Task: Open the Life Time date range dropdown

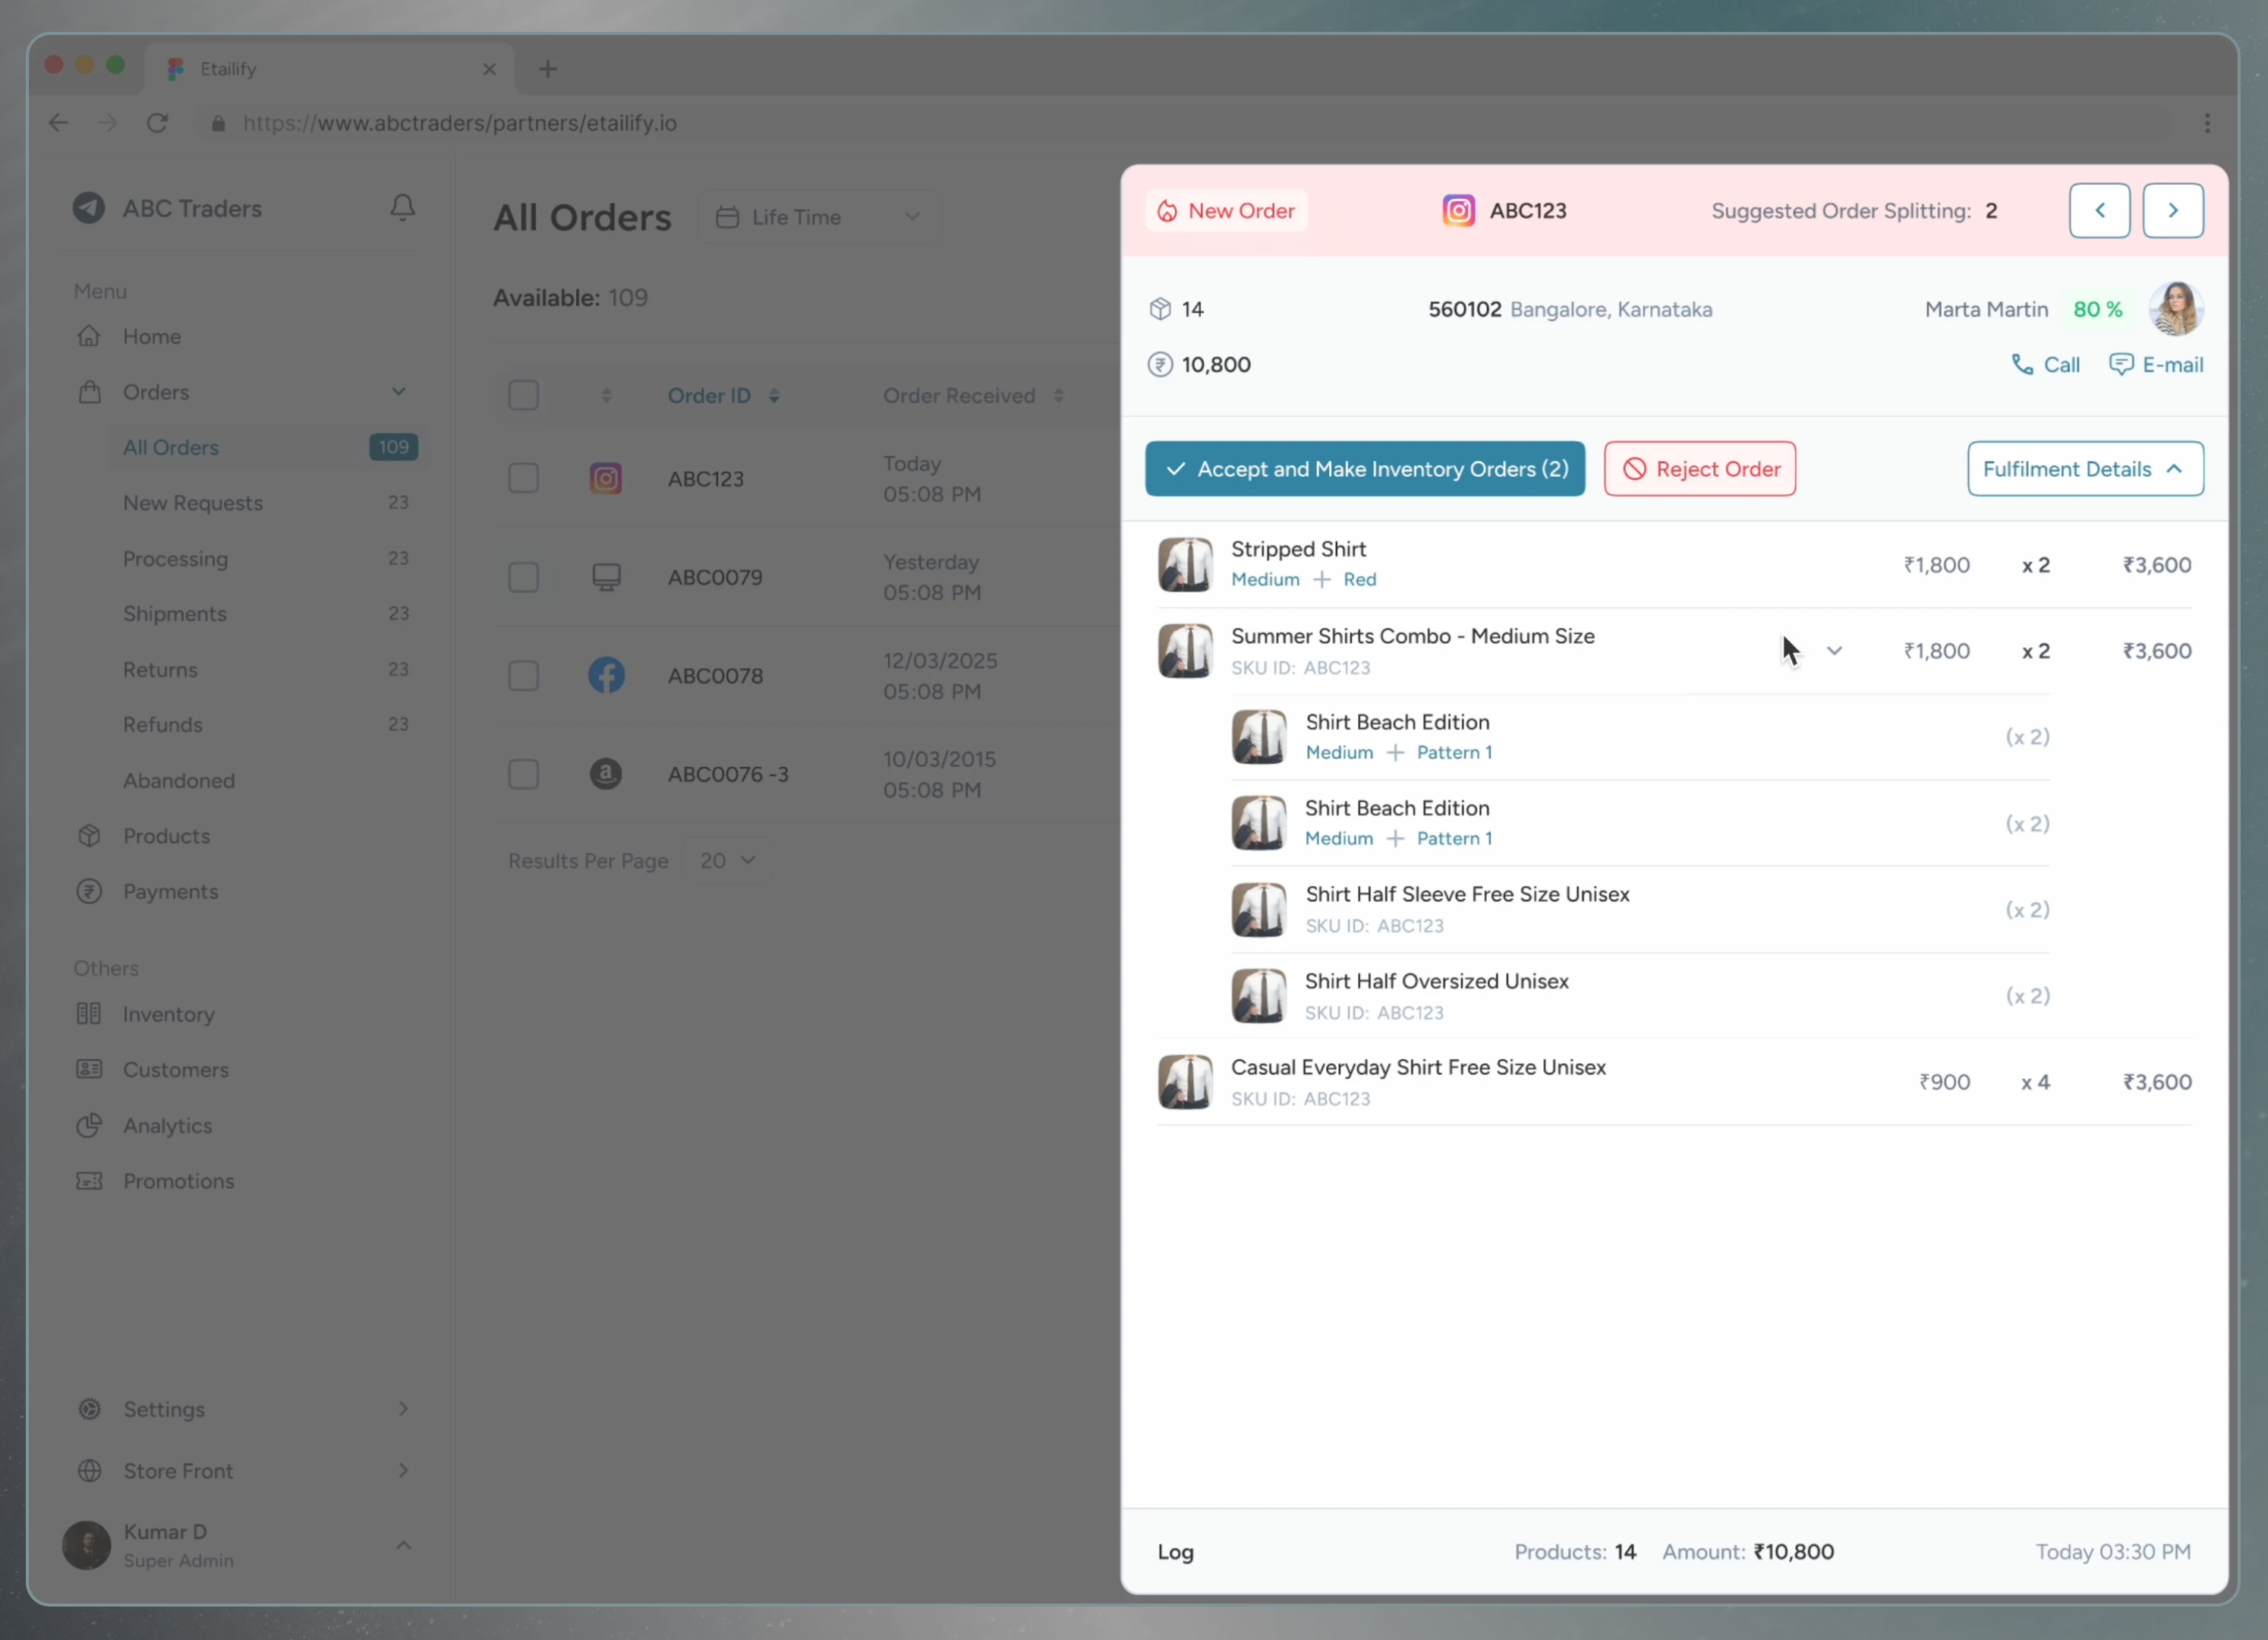Action: [819, 217]
